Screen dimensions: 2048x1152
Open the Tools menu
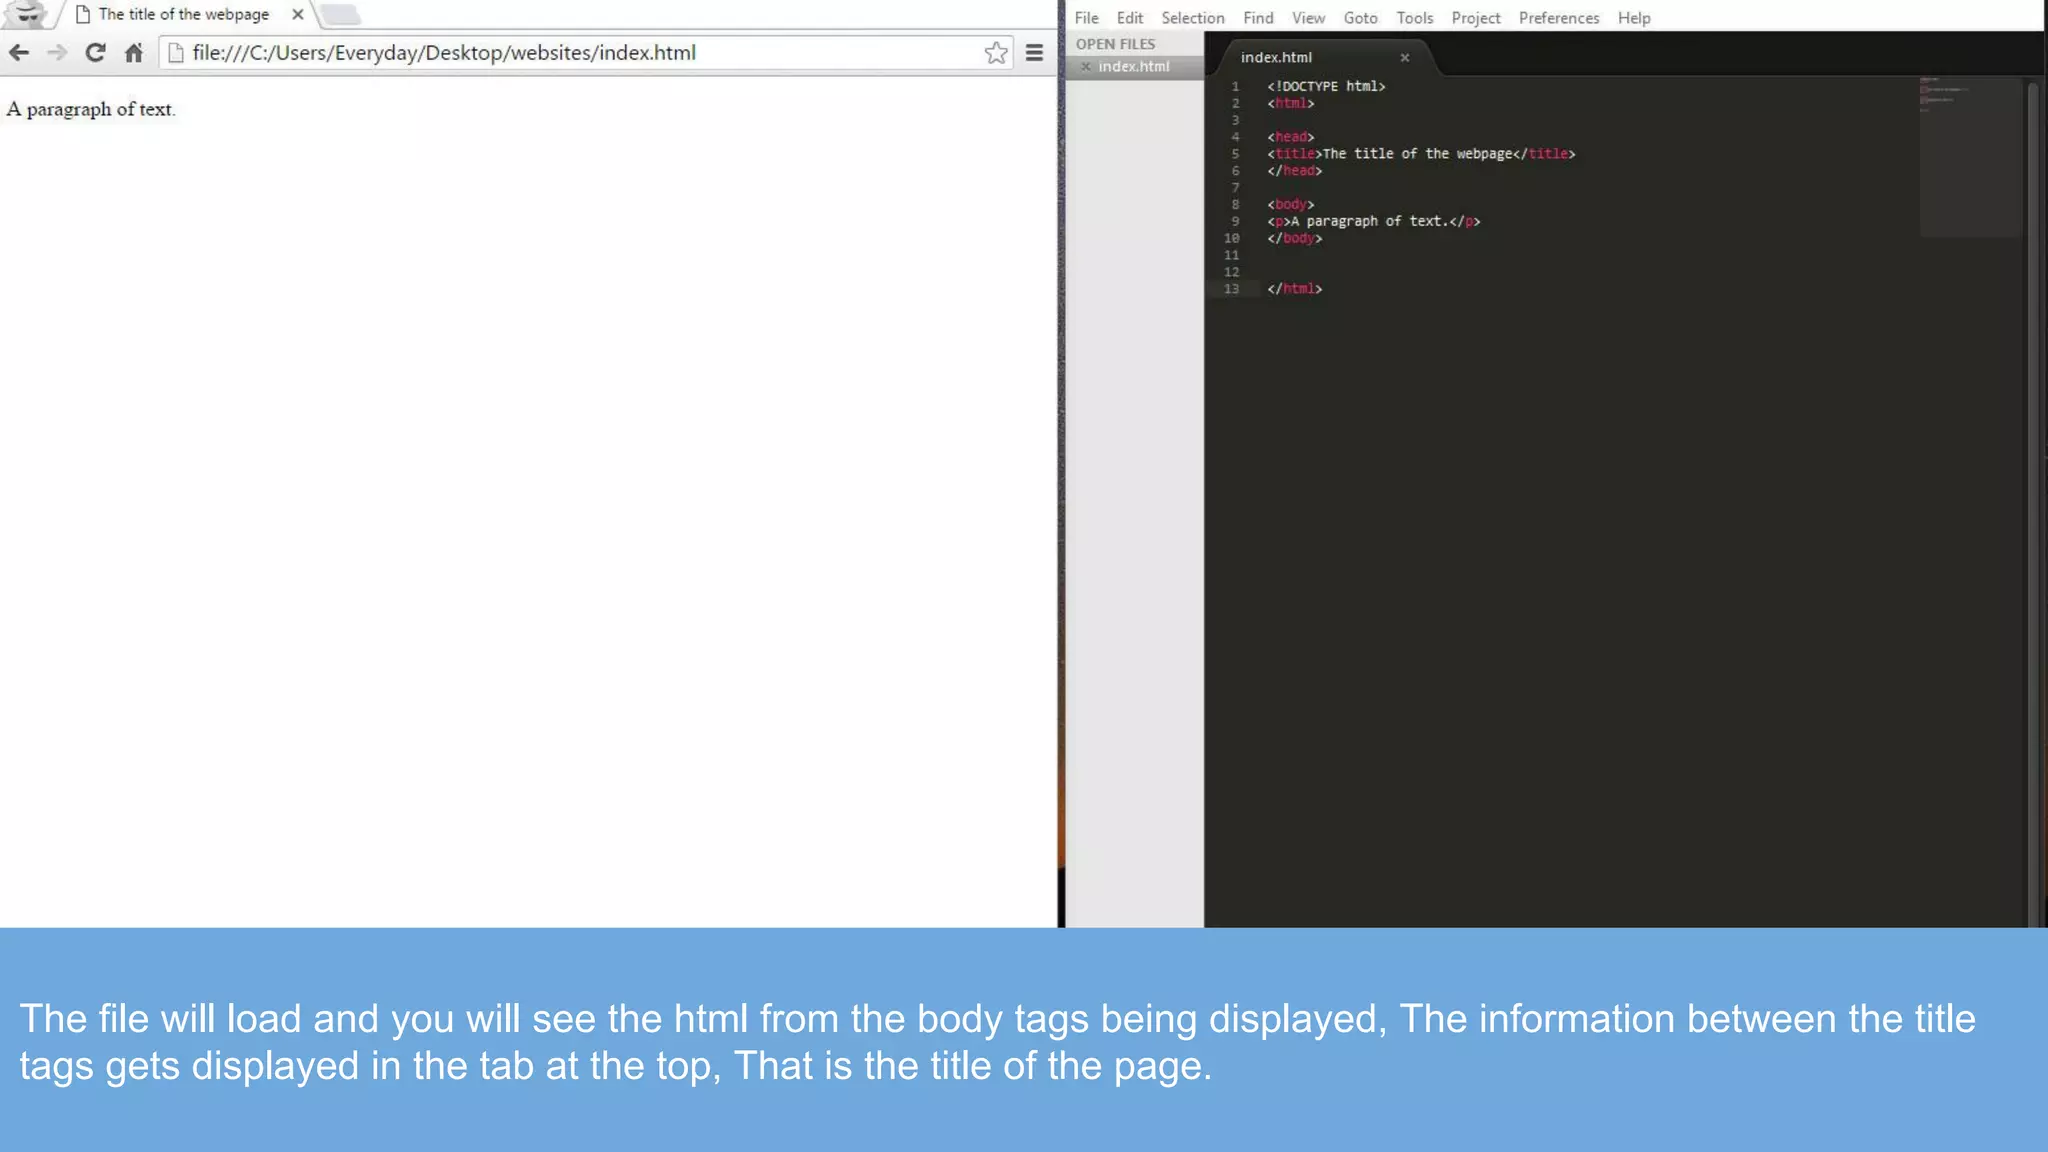(1414, 18)
